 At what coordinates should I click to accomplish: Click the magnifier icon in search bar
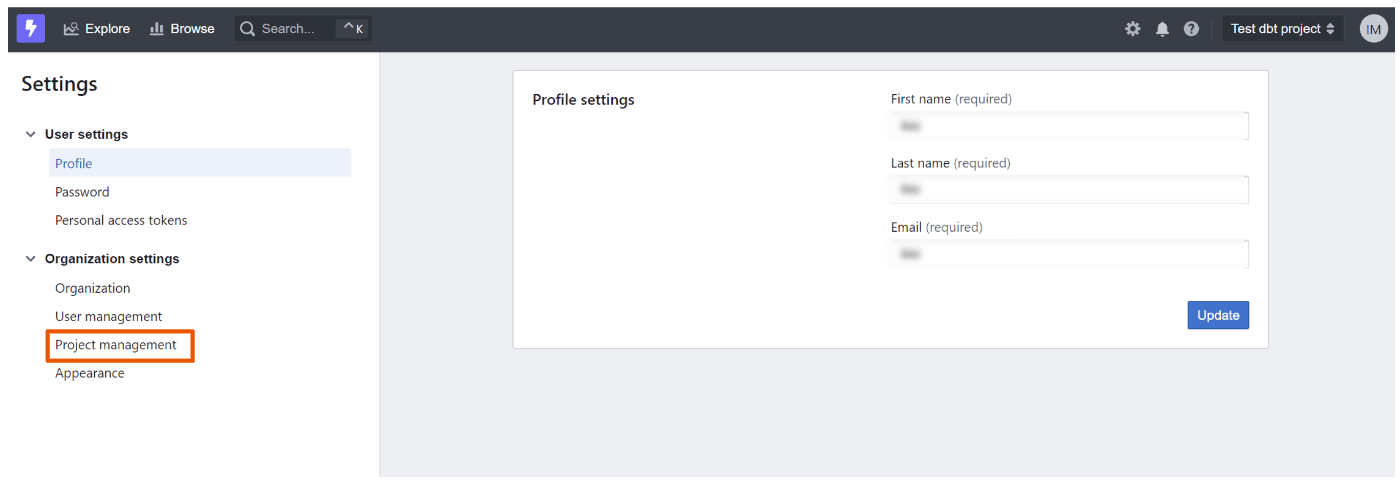point(248,29)
